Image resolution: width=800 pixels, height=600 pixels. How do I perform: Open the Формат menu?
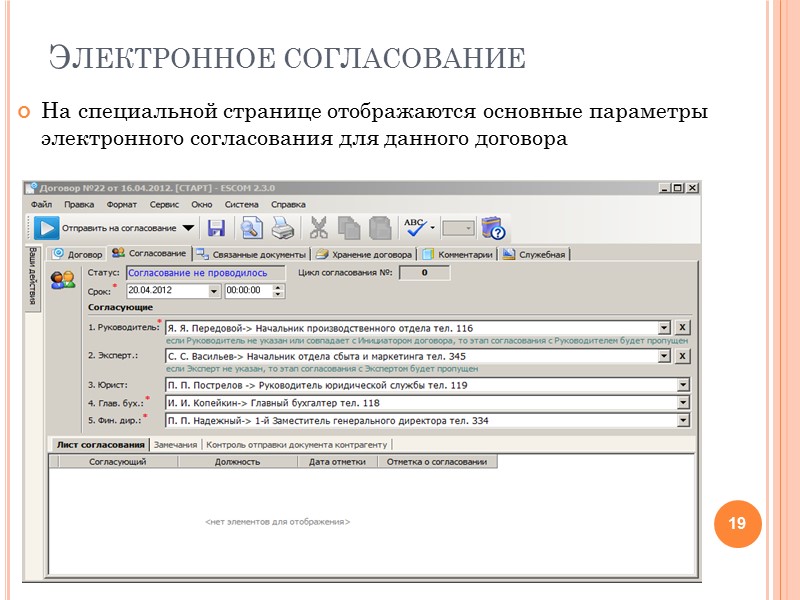[x=121, y=204]
